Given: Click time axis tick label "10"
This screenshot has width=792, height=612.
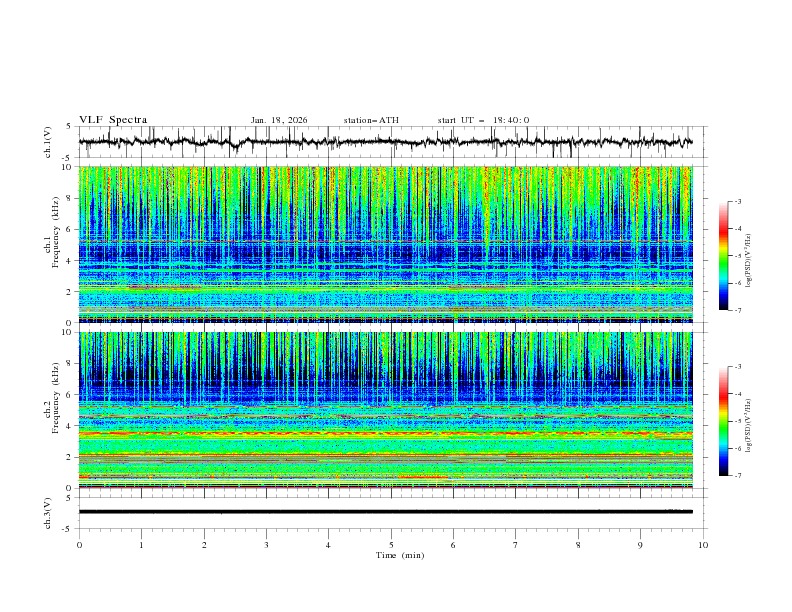Looking at the screenshot, I should click(703, 545).
